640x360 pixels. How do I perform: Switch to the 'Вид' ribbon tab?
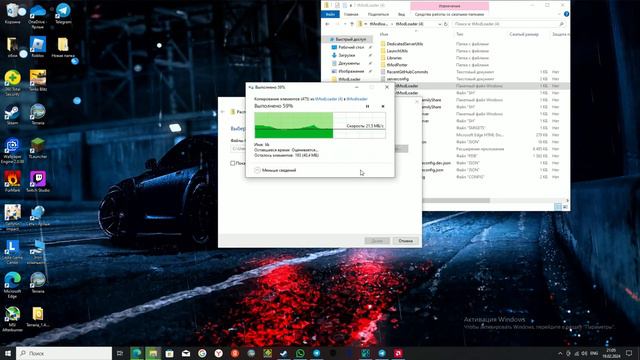pyautogui.click(x=402, y=14)
